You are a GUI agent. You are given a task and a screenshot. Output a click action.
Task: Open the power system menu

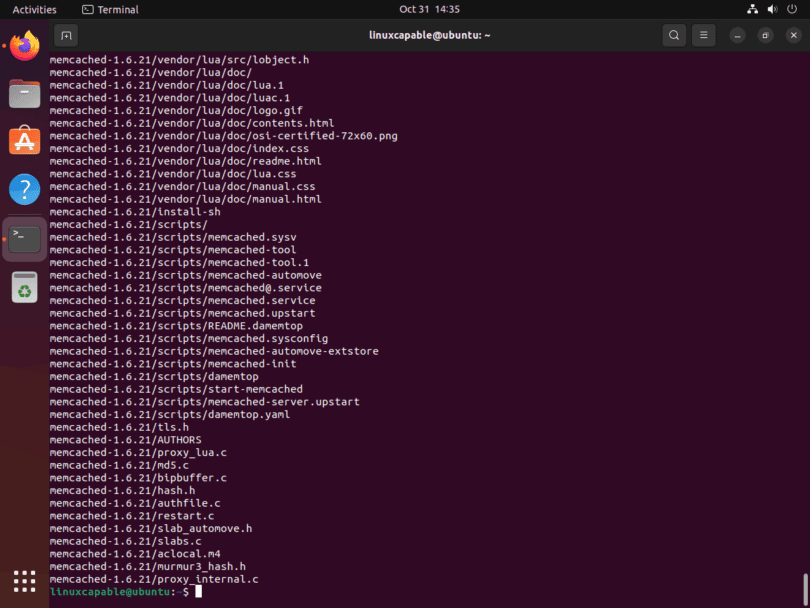(x=792, y=9)
